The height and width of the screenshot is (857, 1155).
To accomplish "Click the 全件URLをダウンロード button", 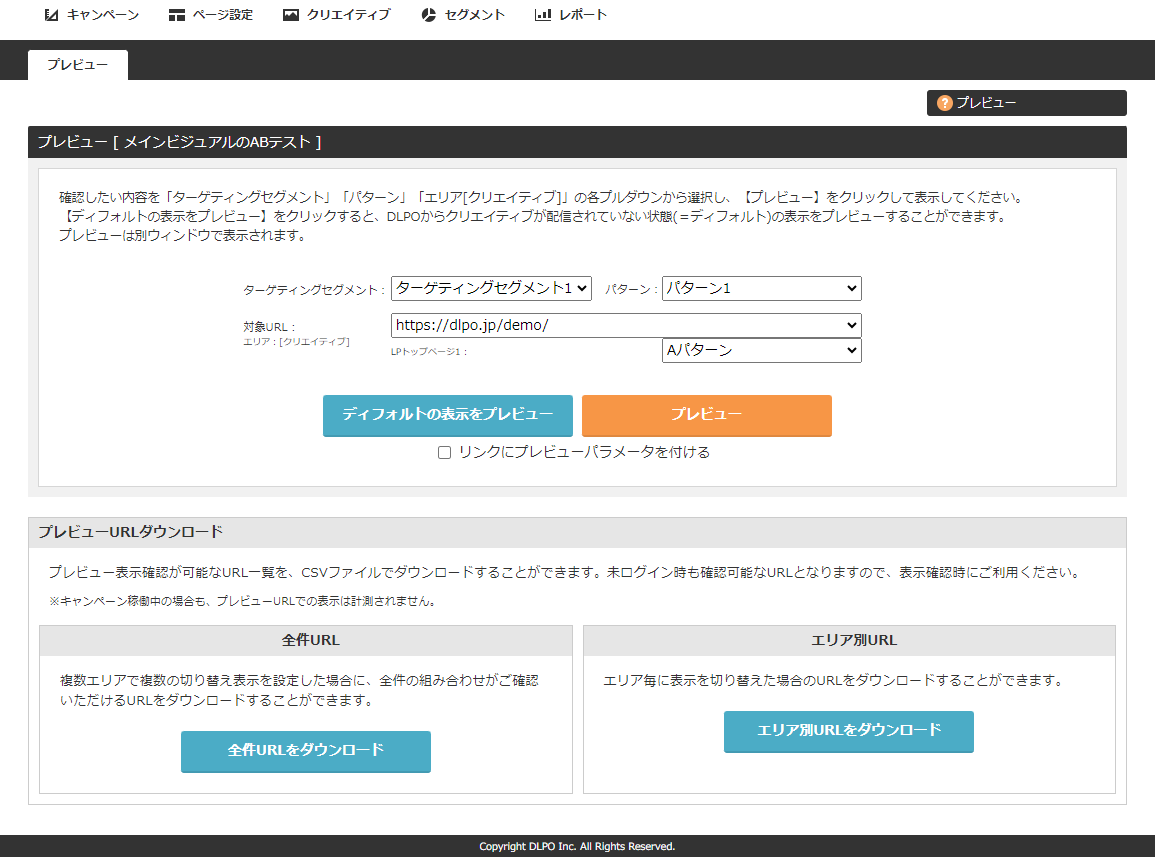I will pos(305,751).
